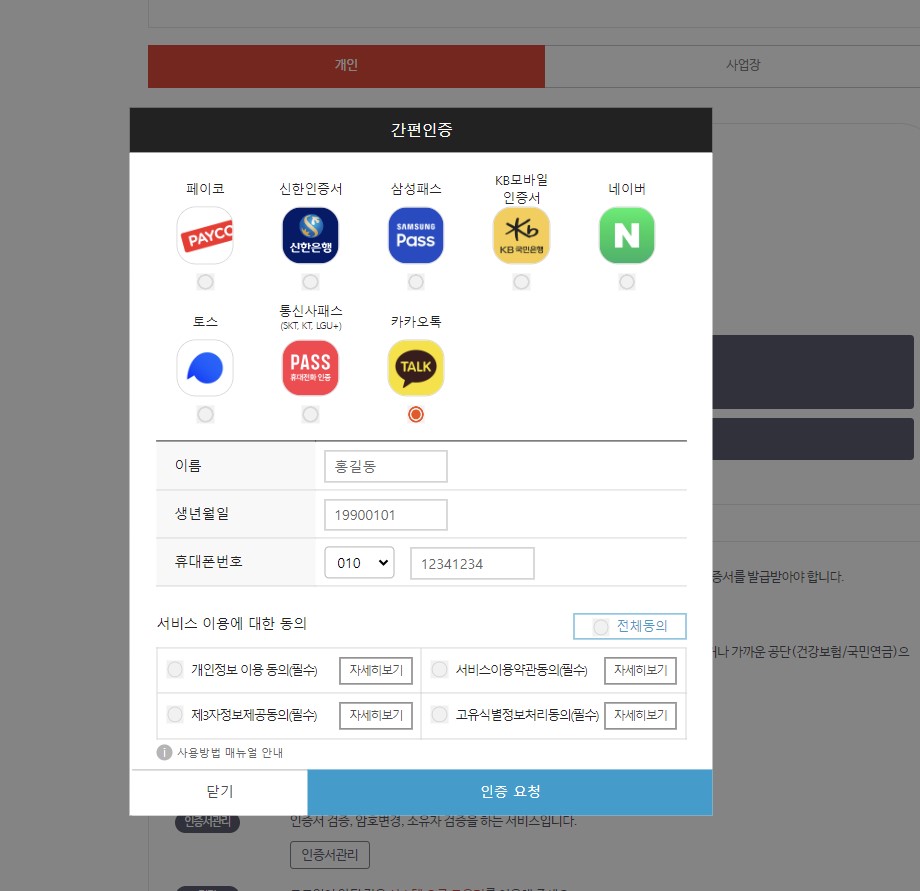Viewport: 920px width, 891px height.
Task: Select the 네이버 radio button
Action: (x=627, y=282)
